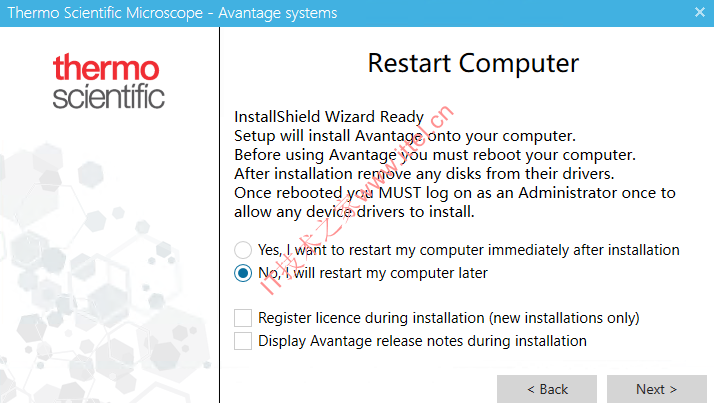Click 'After installation remove any disks' line

[424, 174]
